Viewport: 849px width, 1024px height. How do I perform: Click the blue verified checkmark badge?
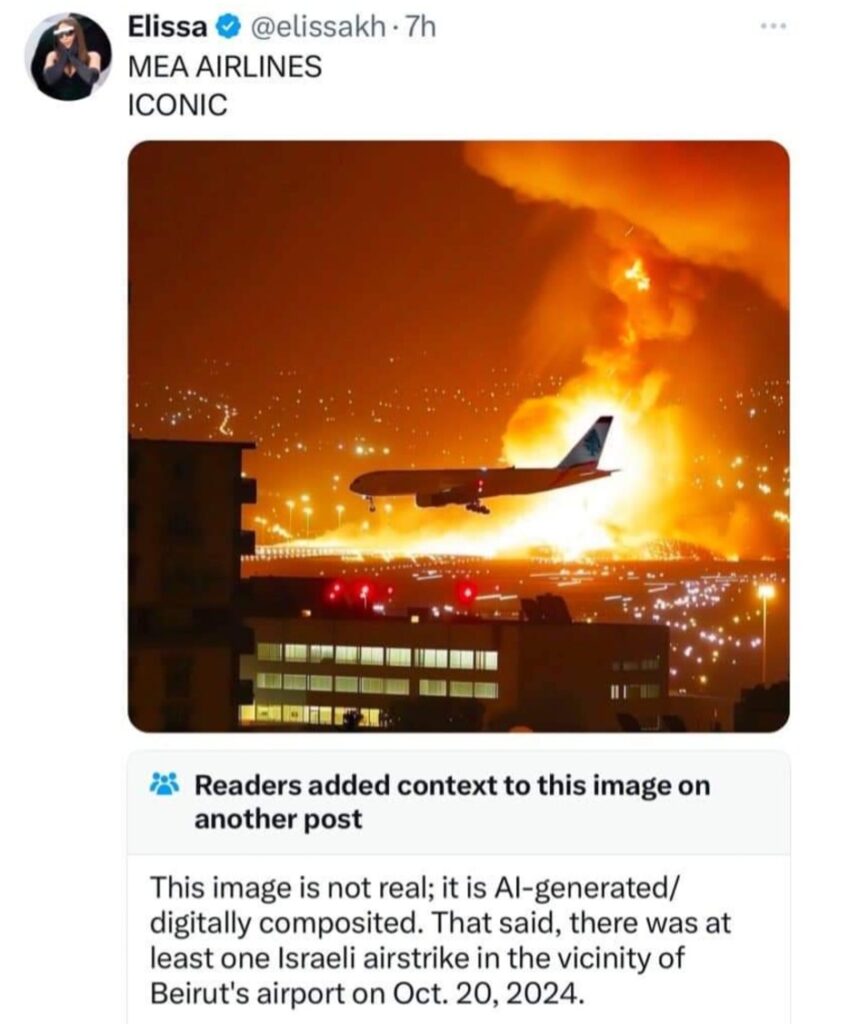[x=225, y=27]
